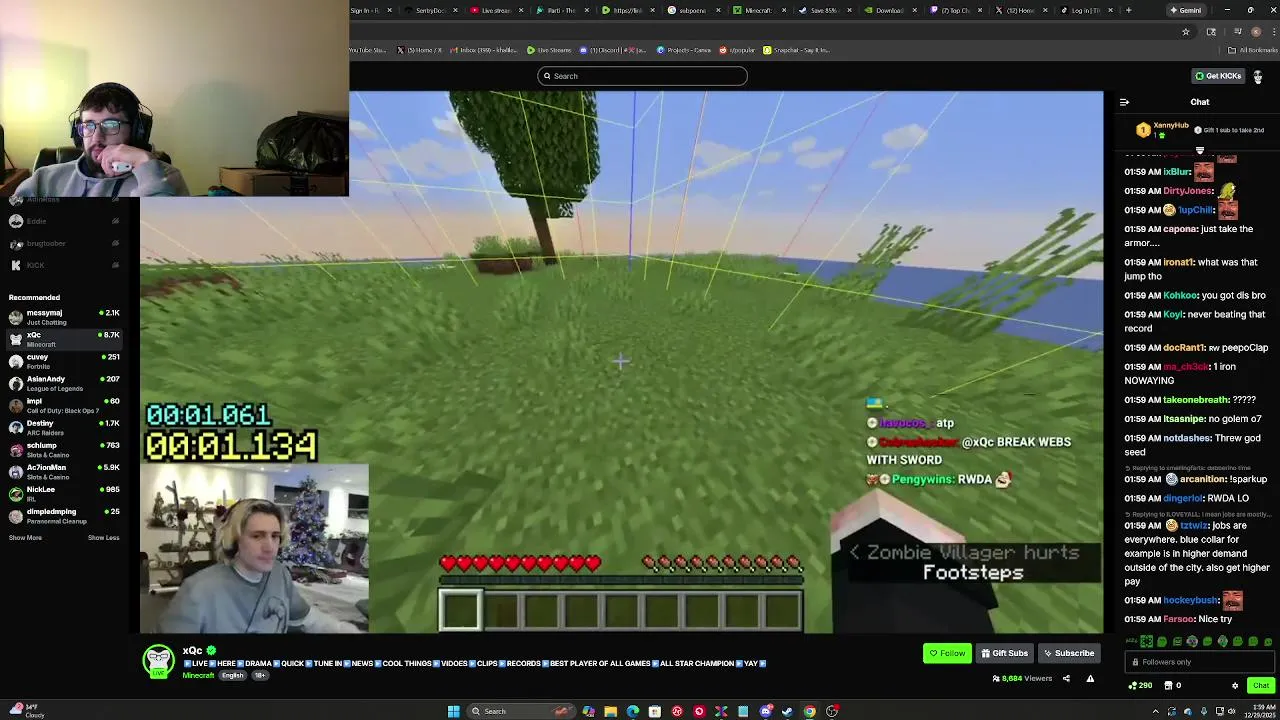Open NickLee IRL channel

pyautogui.click(x=64, y=493)
